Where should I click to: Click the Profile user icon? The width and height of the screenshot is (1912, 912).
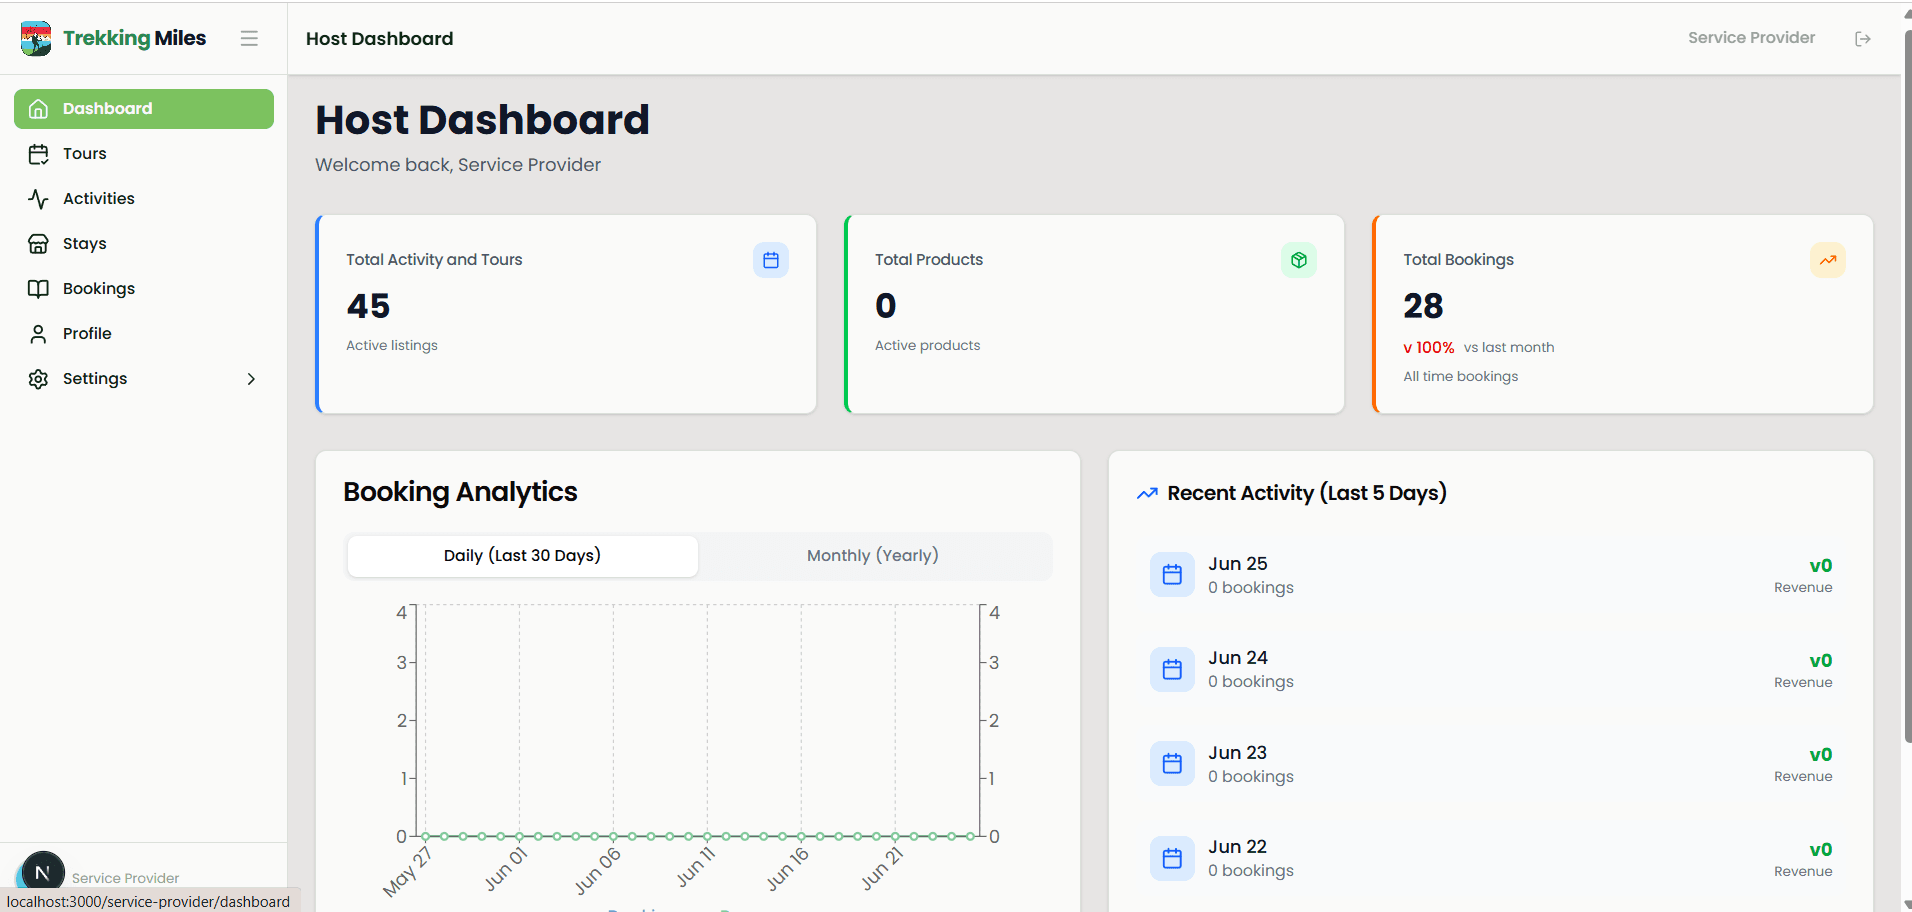pyautogui.click(x=38, y=334)
